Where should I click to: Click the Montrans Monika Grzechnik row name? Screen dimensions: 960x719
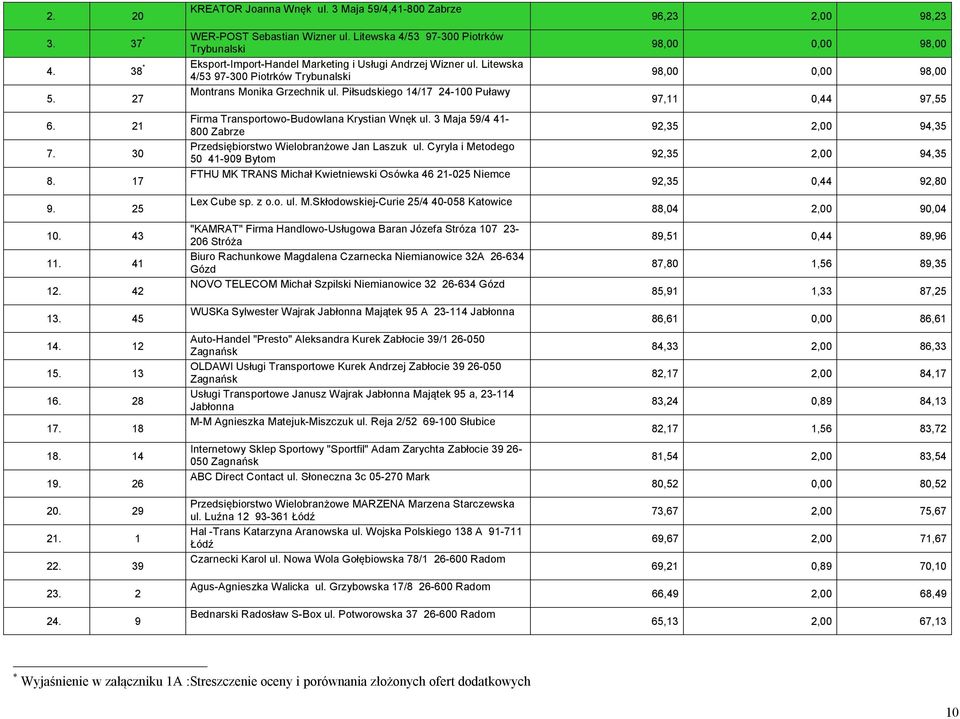[358, 98]
